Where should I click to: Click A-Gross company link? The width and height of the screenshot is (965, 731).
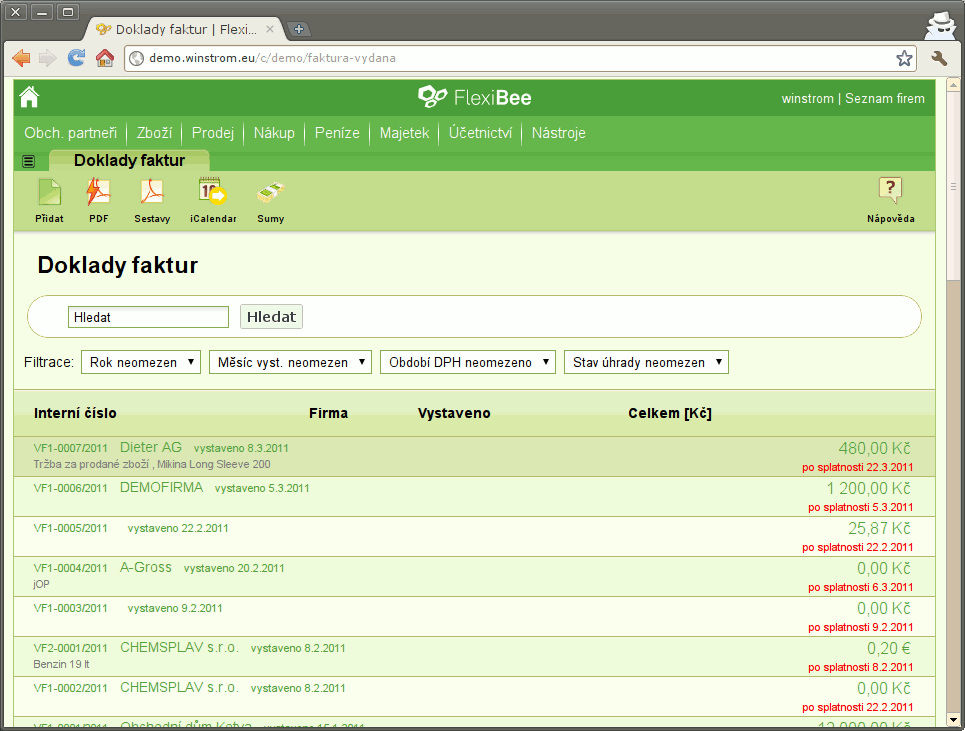coord(146,567)
